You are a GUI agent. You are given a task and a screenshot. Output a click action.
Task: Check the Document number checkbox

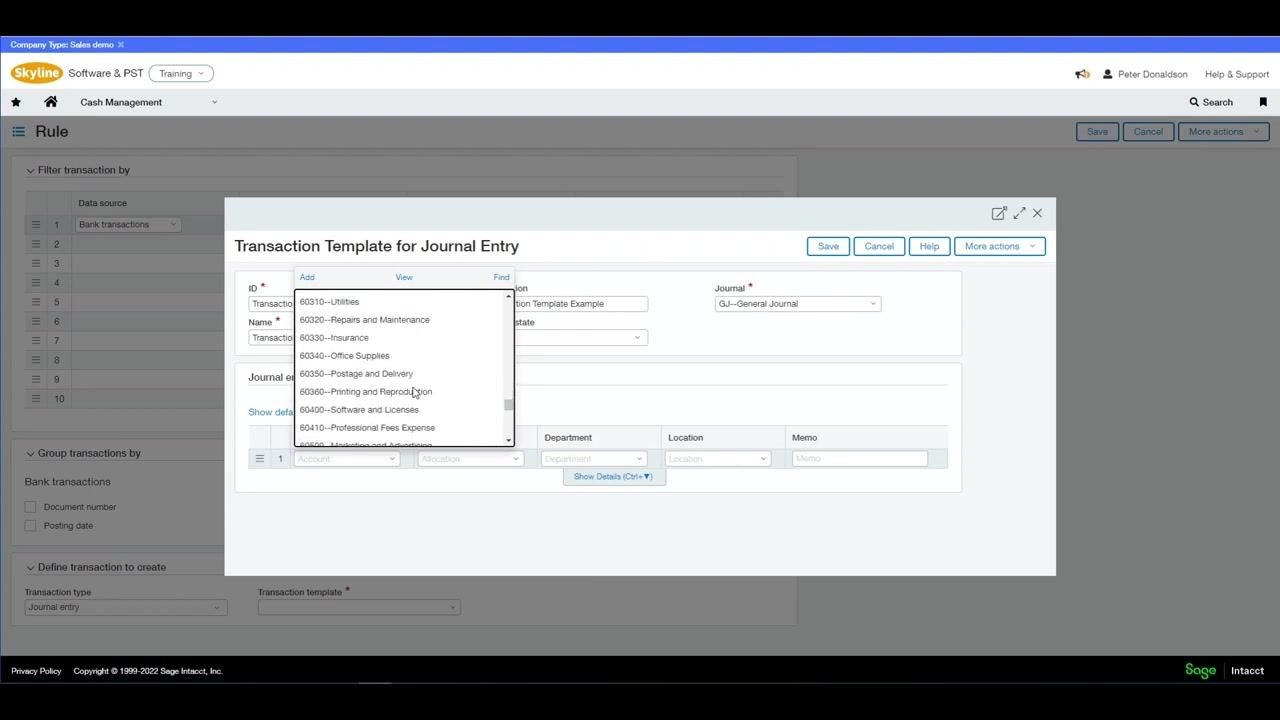[30, 507]
